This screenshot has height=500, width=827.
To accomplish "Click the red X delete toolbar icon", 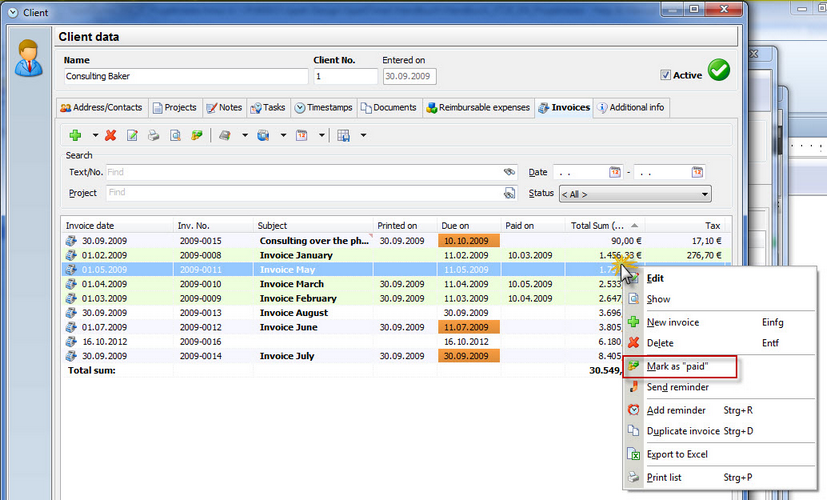I will coord(110,136).
